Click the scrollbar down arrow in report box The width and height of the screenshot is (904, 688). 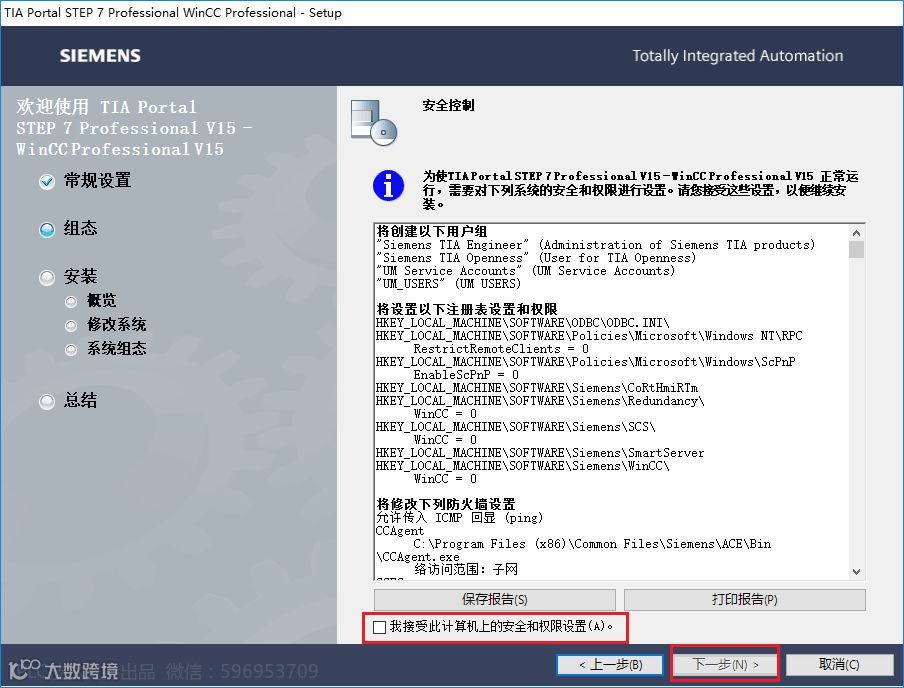(x=856, y=572)
